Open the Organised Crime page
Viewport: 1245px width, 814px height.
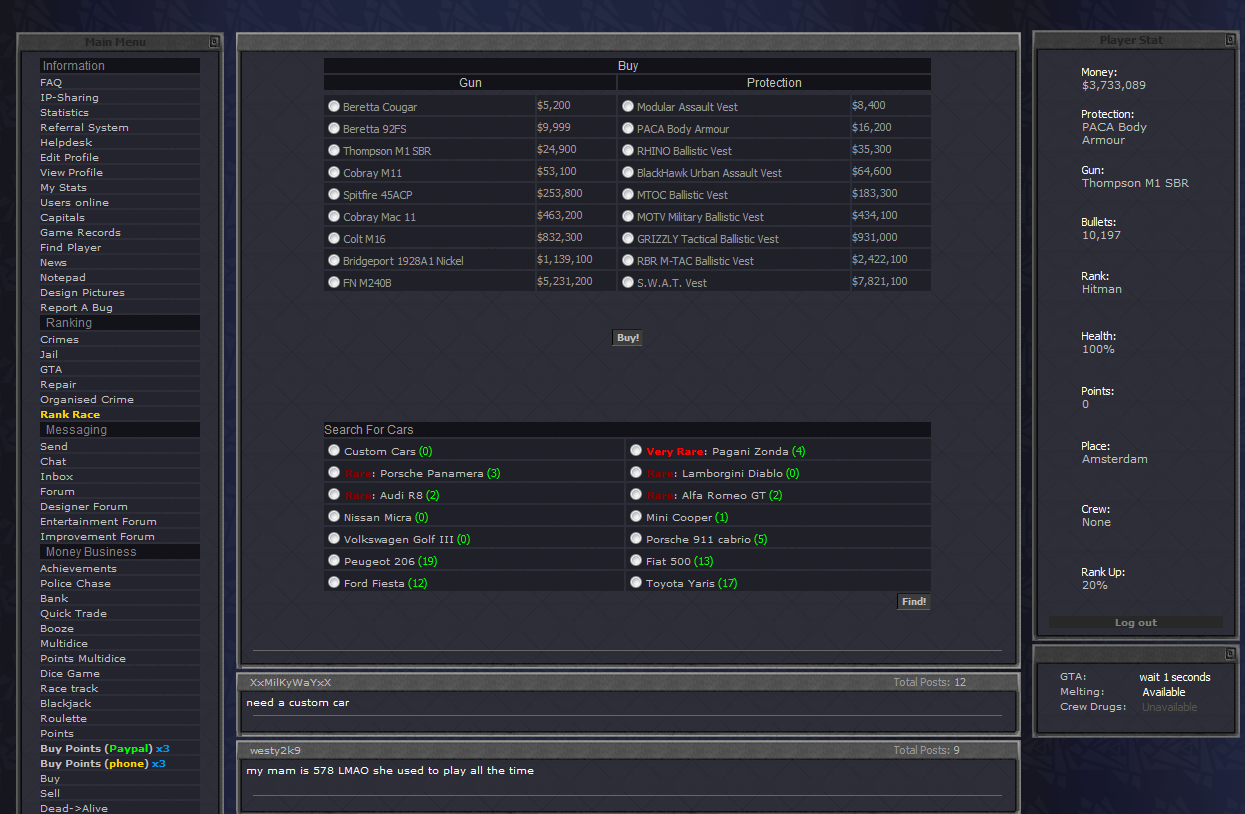coord(86,399)
